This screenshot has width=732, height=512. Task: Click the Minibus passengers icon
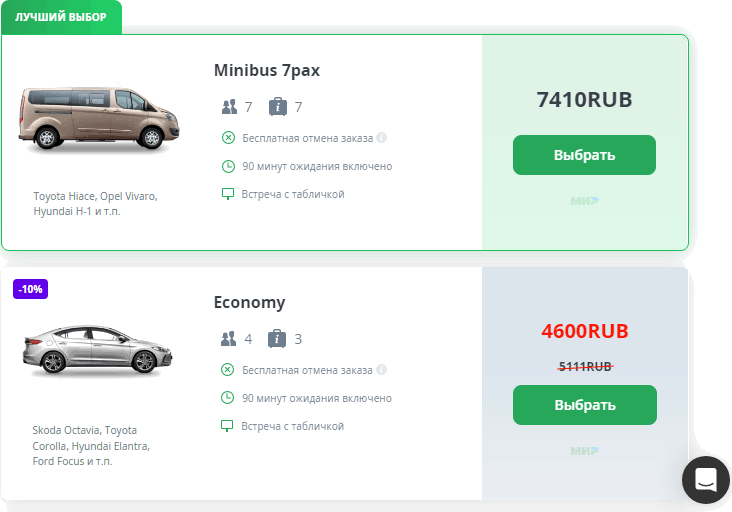[x=229, y=107]
